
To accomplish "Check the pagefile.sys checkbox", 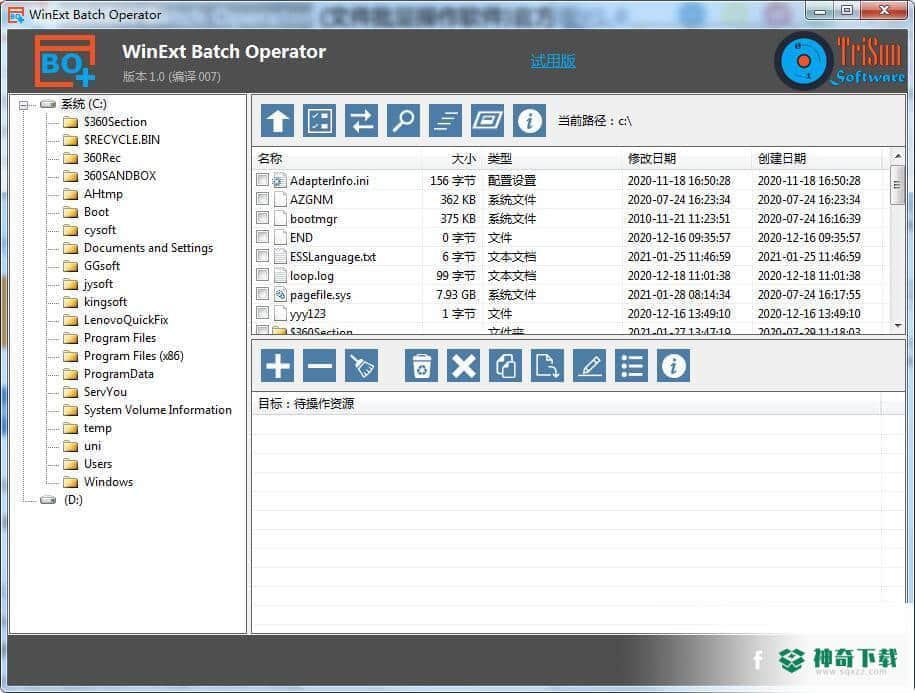I will [x=263, y=293].
